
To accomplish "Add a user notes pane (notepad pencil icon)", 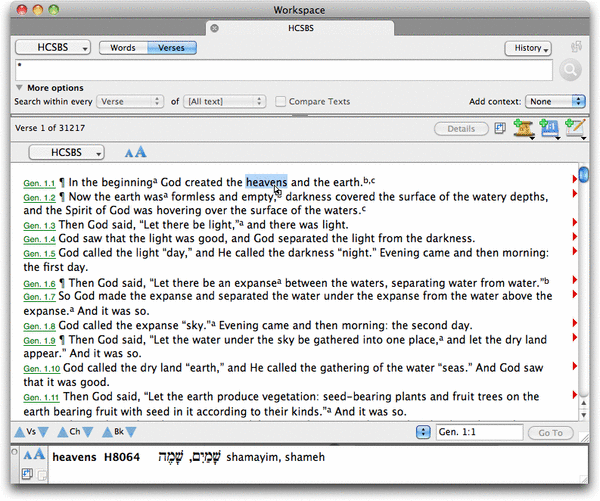I will tap(575, 129).
